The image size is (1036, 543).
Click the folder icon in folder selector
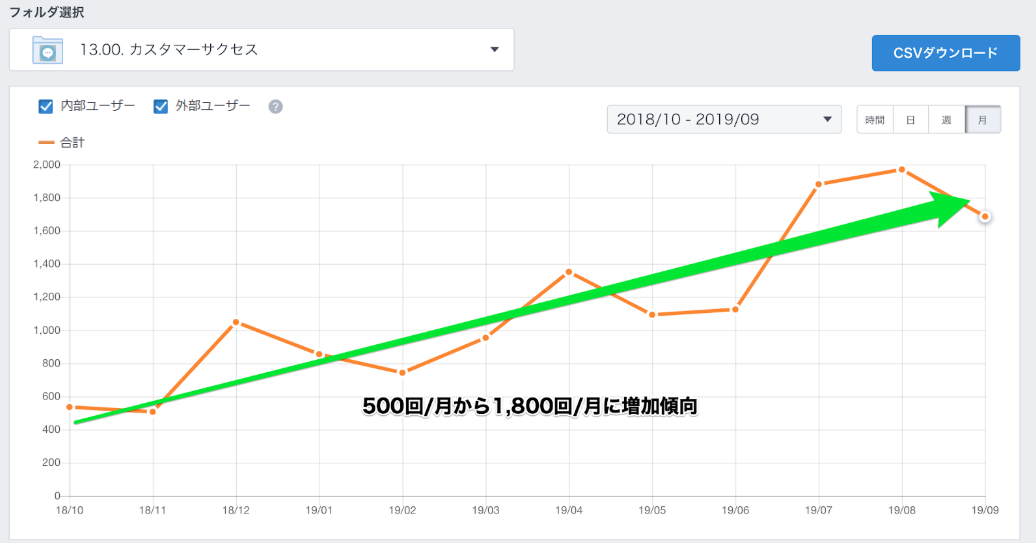tap(46, 50)
